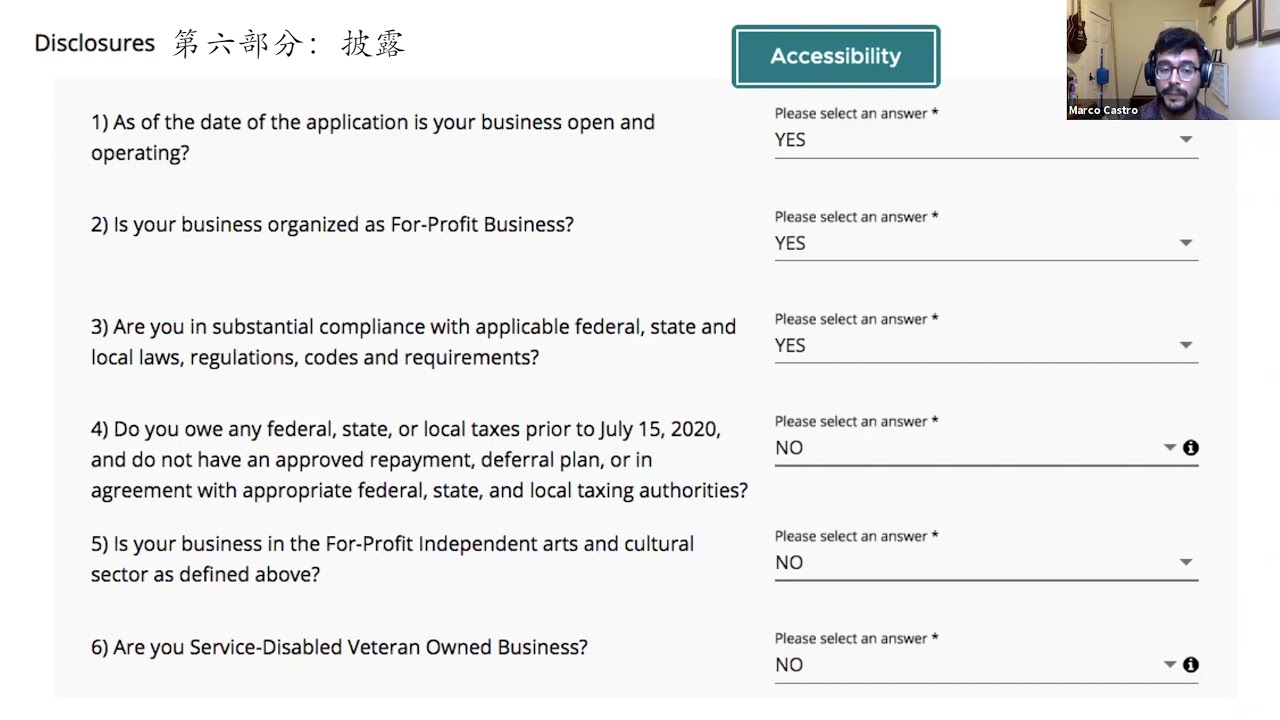Select the YES field for question 1
This screenshot has height=720, width=1280.
pos(986,140)
